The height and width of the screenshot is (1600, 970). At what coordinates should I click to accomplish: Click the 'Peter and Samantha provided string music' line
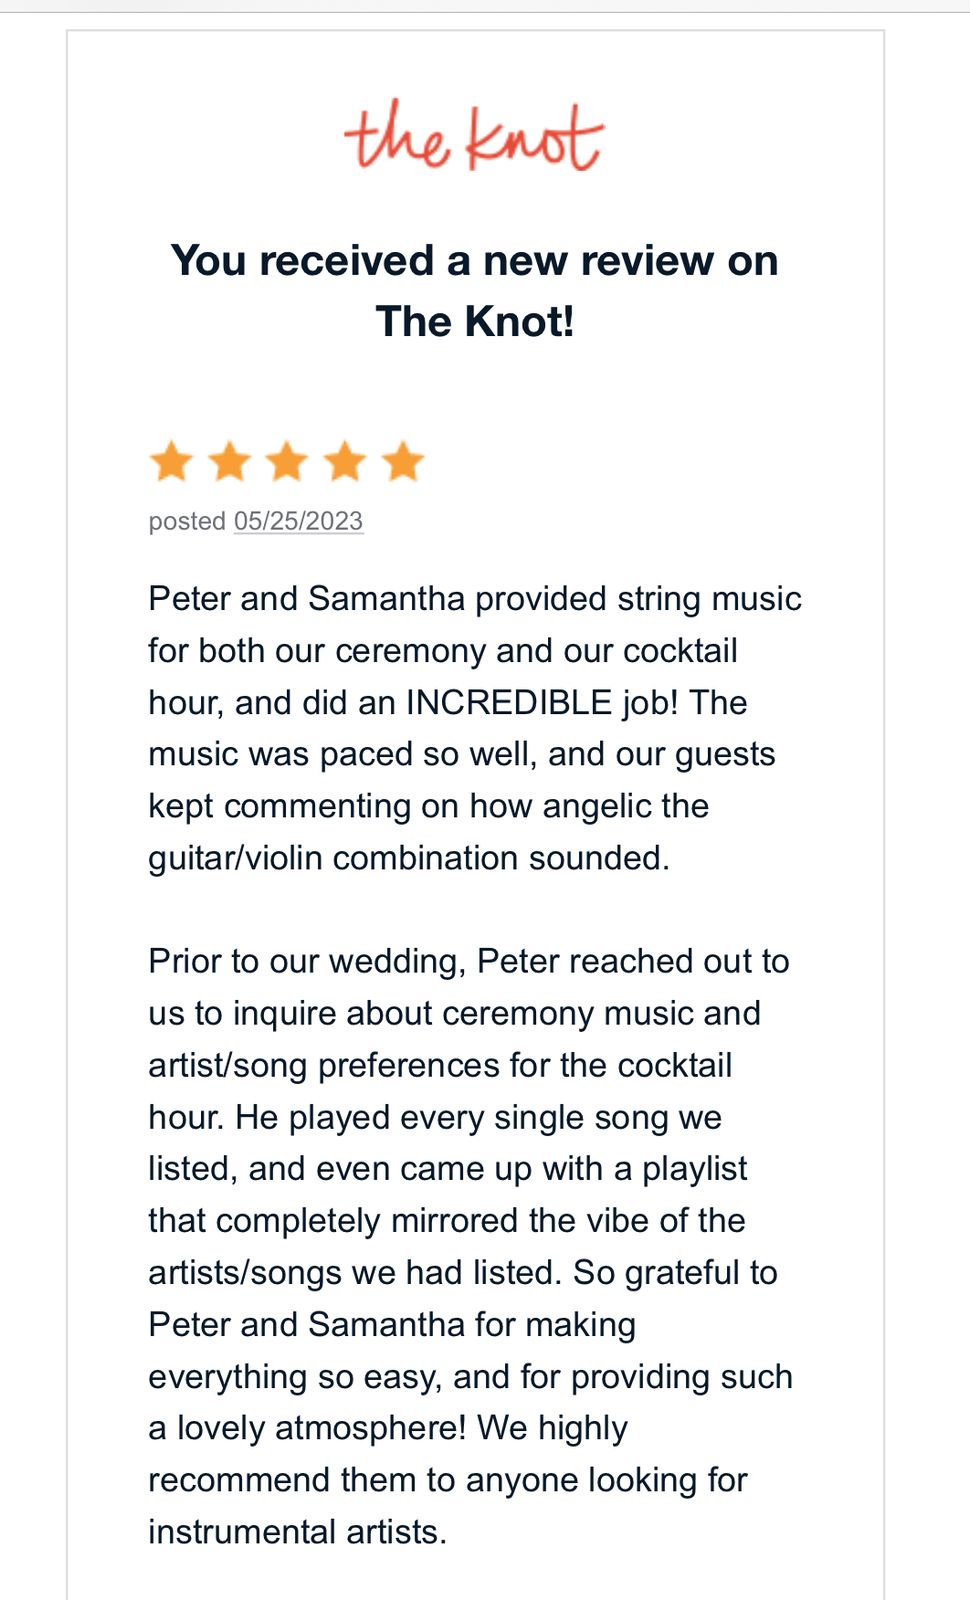point(474,598)
